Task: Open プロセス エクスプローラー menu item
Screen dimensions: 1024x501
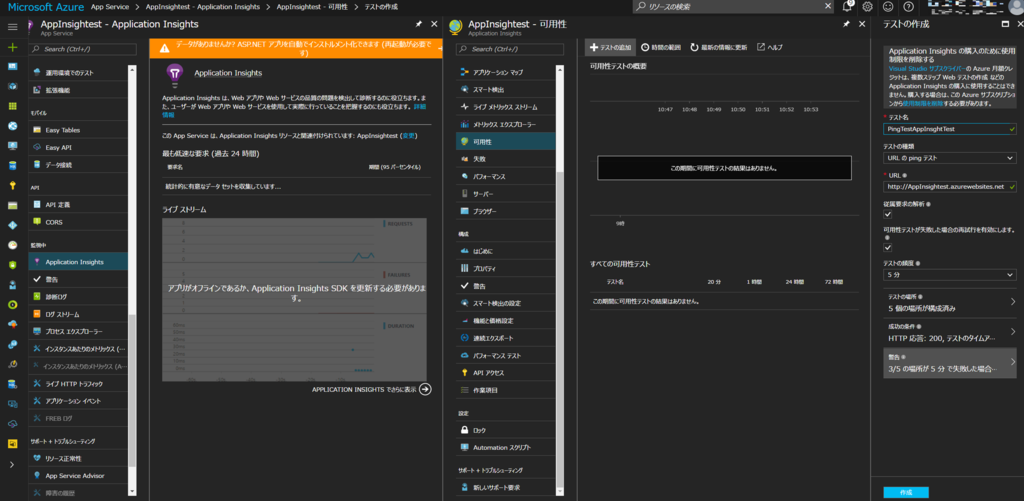Action: (78, 332)
